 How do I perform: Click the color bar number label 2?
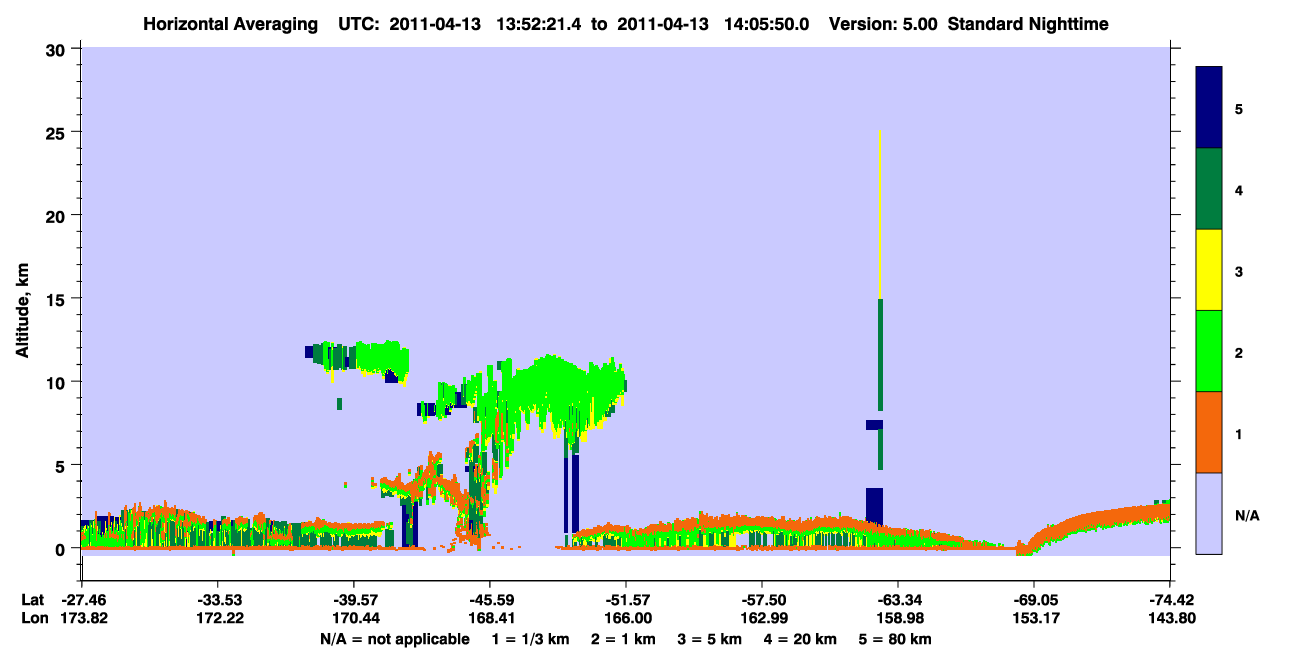point(1239,353)
